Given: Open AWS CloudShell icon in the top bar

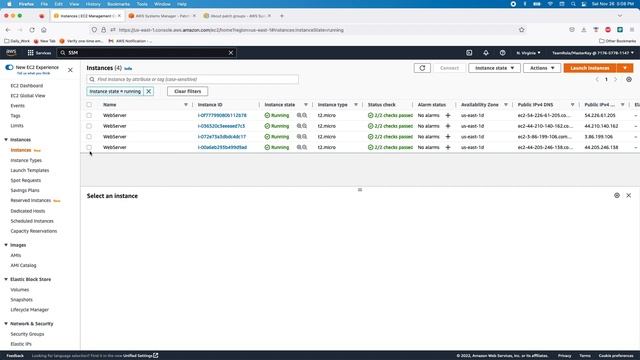Looking at the screenshot, I should [x=469, y=53].
